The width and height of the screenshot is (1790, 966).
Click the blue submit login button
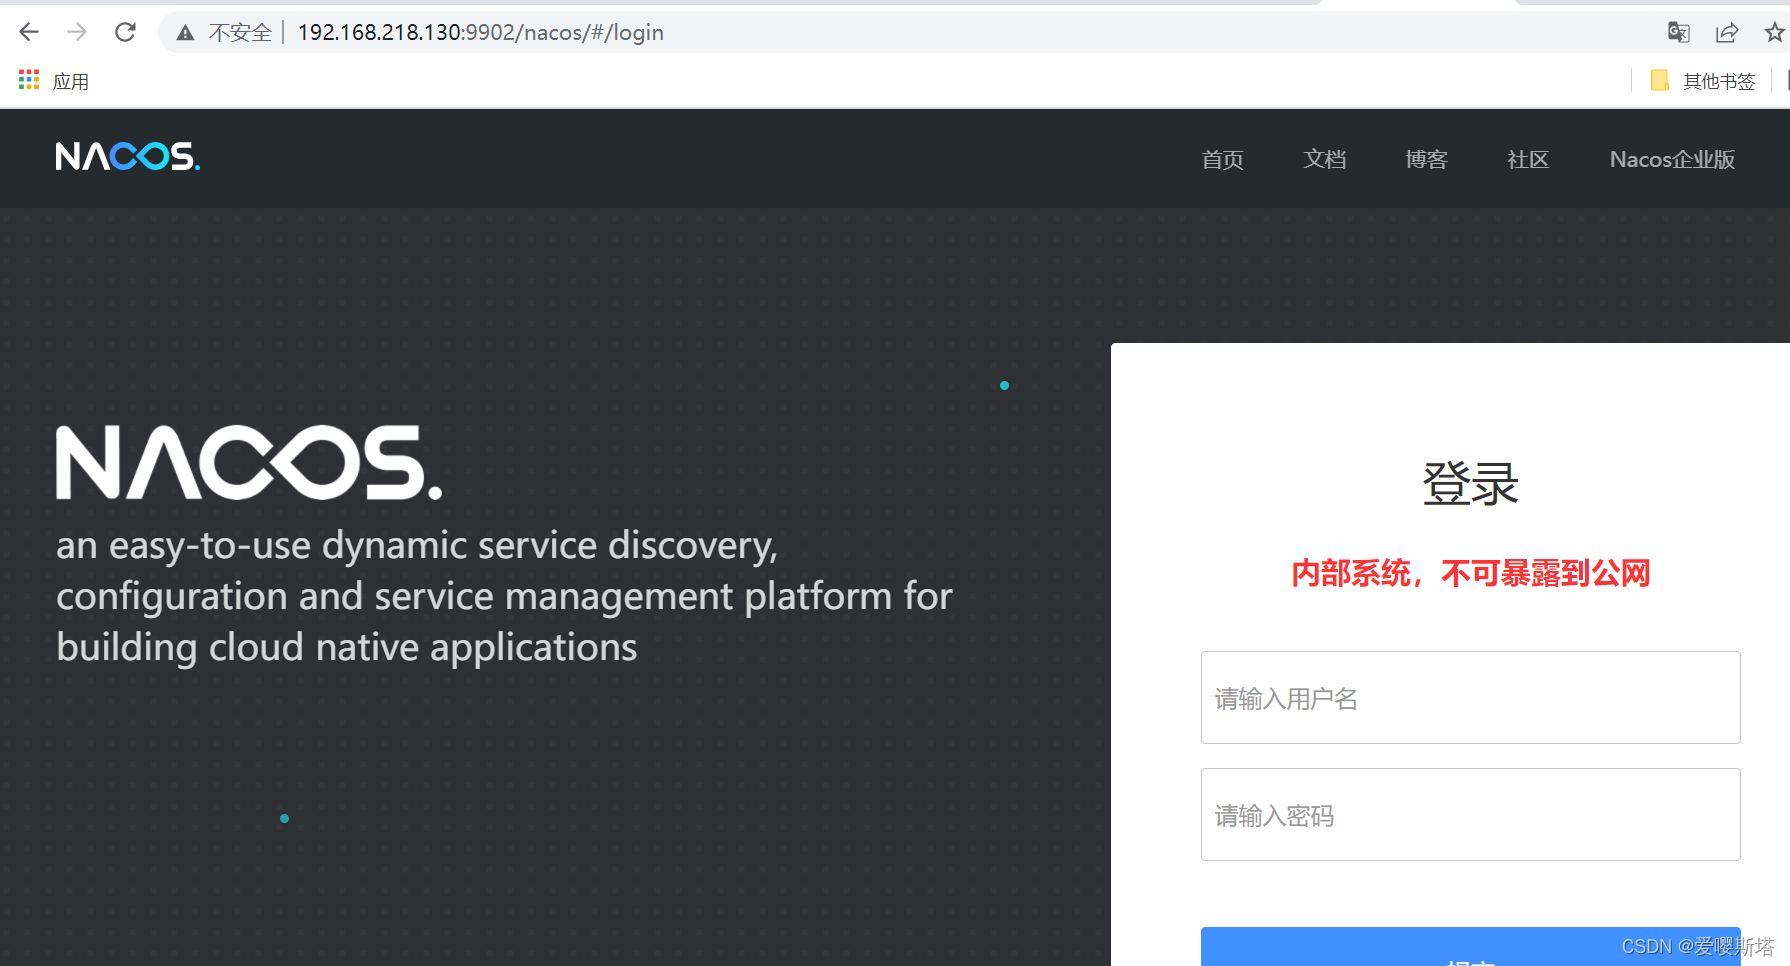tap(1470, 947)
